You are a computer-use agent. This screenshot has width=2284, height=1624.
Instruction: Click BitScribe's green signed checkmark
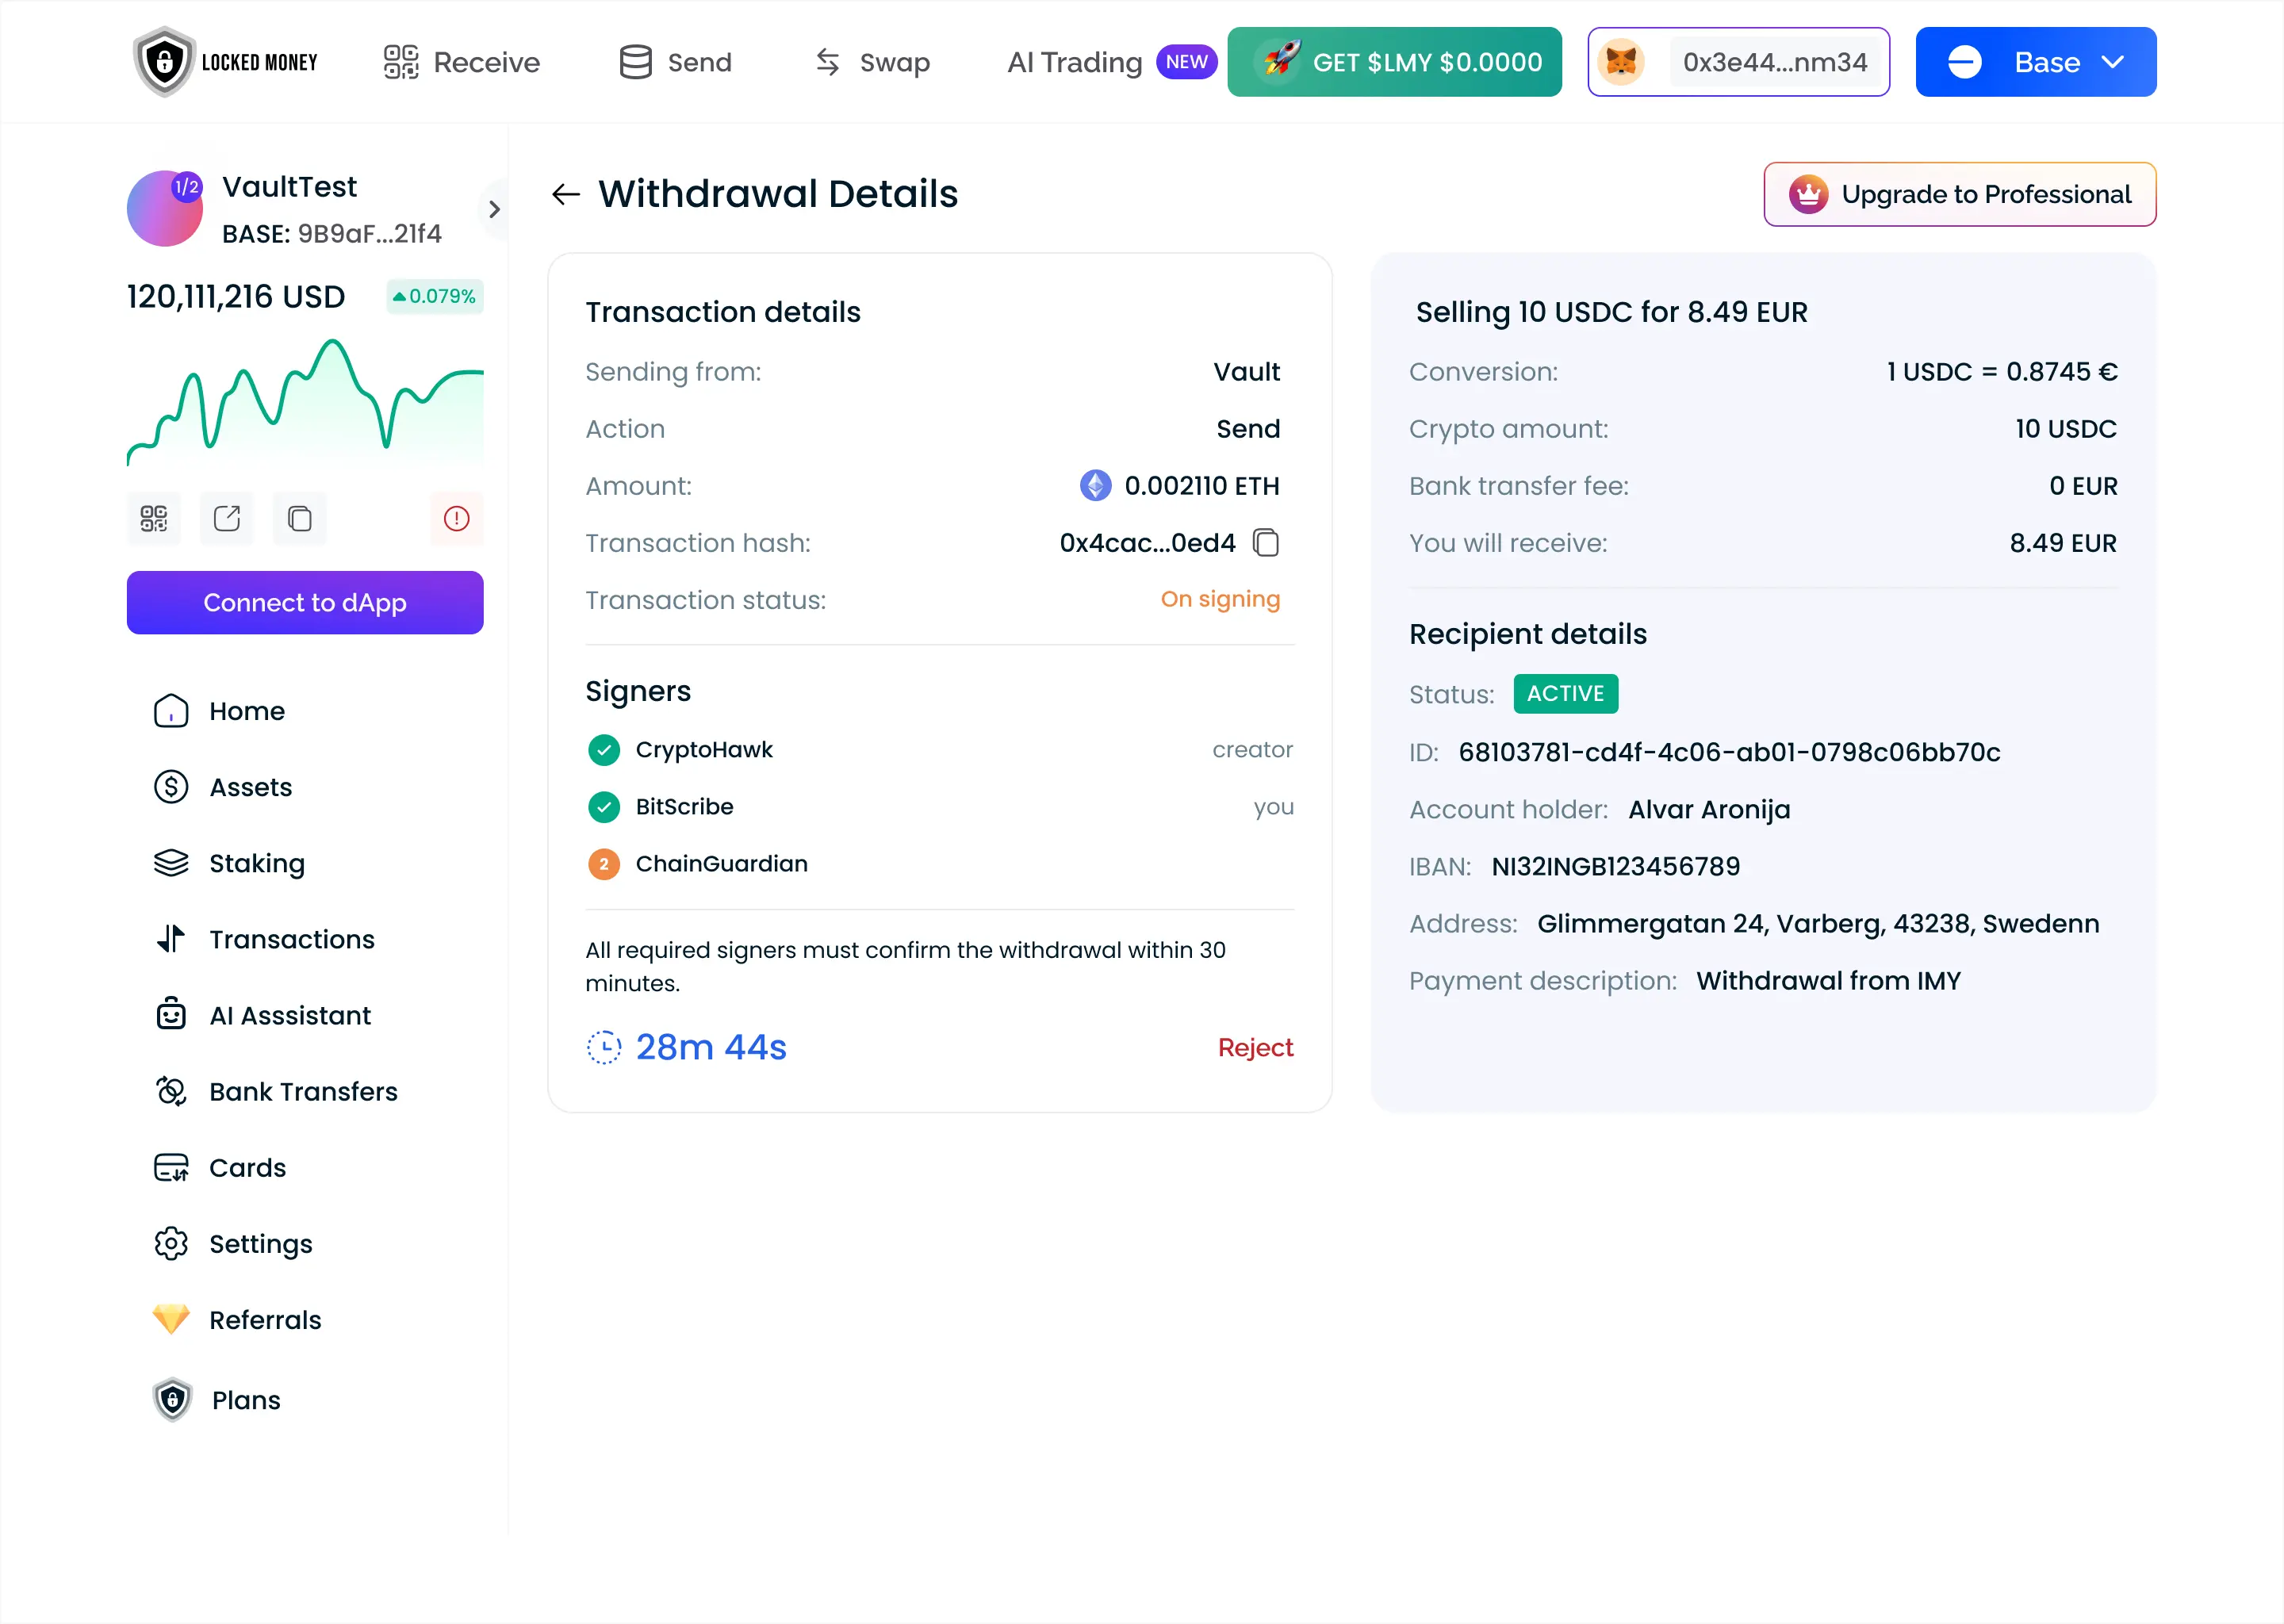pos(604,807)
